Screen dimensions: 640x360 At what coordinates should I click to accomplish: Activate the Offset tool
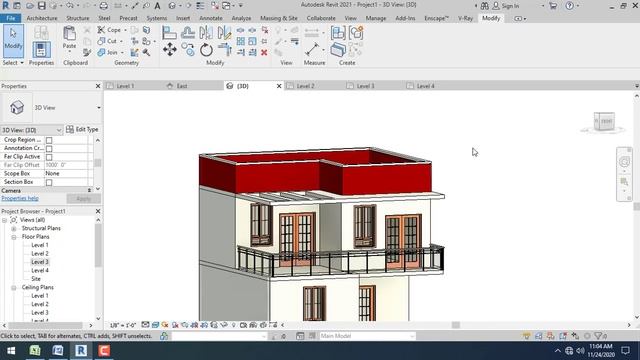[x=188, y=32]
